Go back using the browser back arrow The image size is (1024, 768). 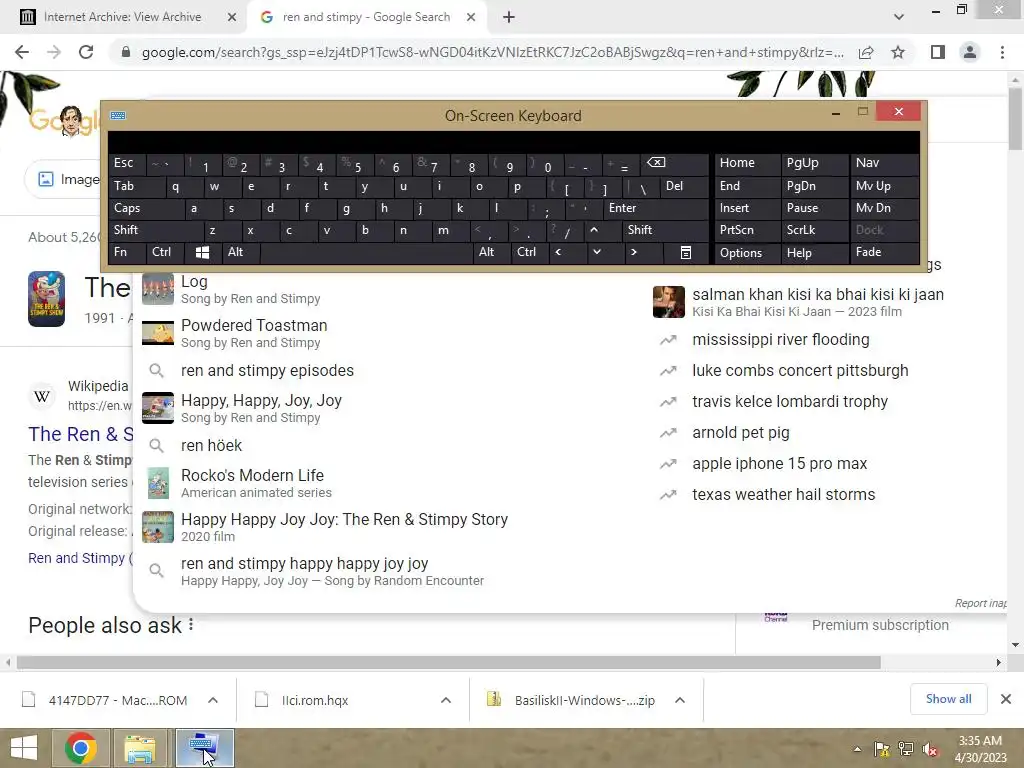pos(22,52)
